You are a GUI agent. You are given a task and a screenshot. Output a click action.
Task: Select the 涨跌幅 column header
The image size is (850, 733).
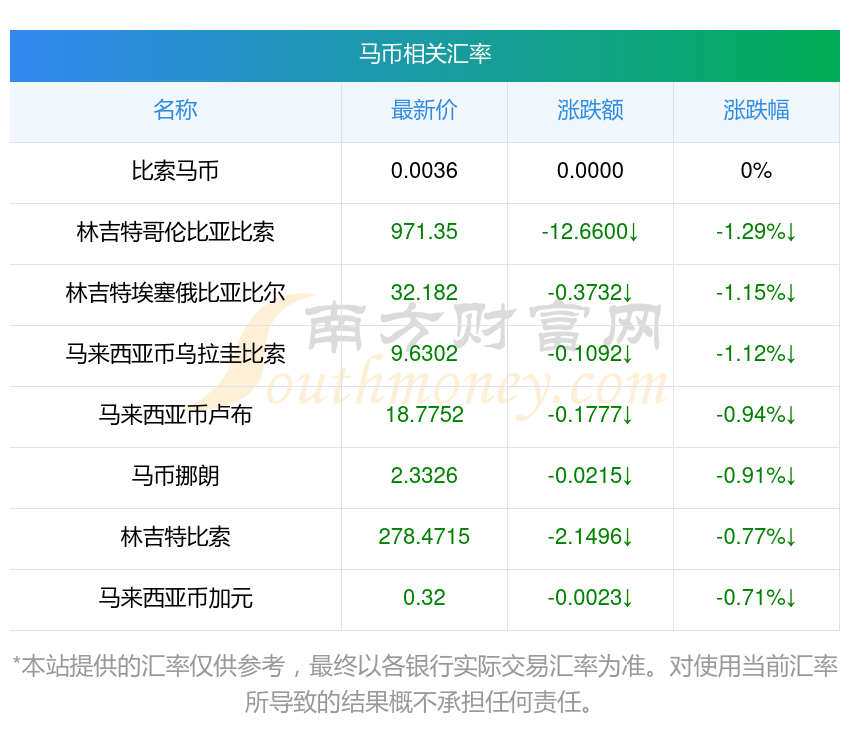(x=756, y=110)
